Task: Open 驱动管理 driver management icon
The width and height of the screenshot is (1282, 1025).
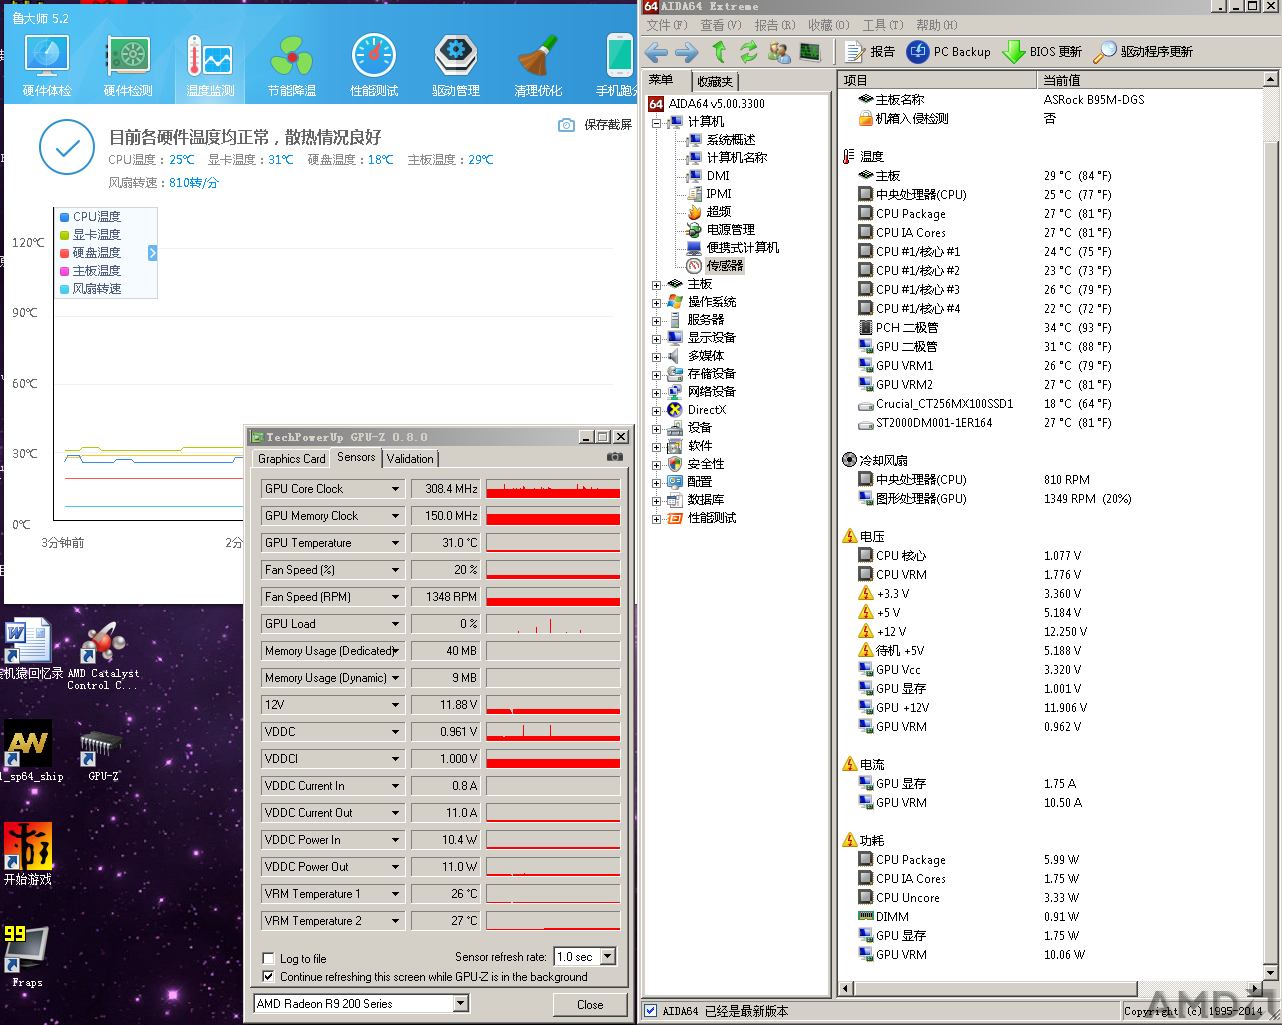Action: coord(456,65)
